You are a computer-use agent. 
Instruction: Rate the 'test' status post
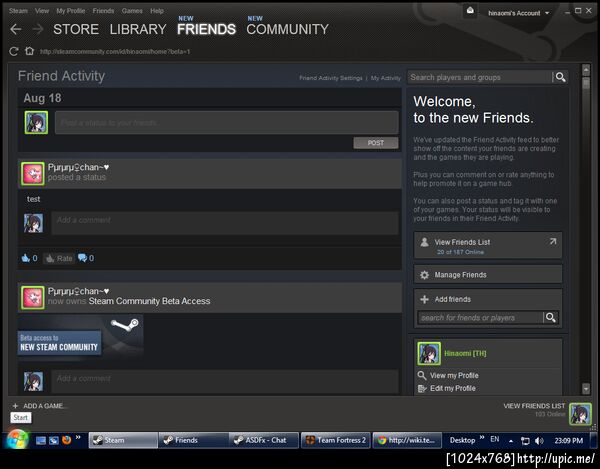[x=59, y=258]
